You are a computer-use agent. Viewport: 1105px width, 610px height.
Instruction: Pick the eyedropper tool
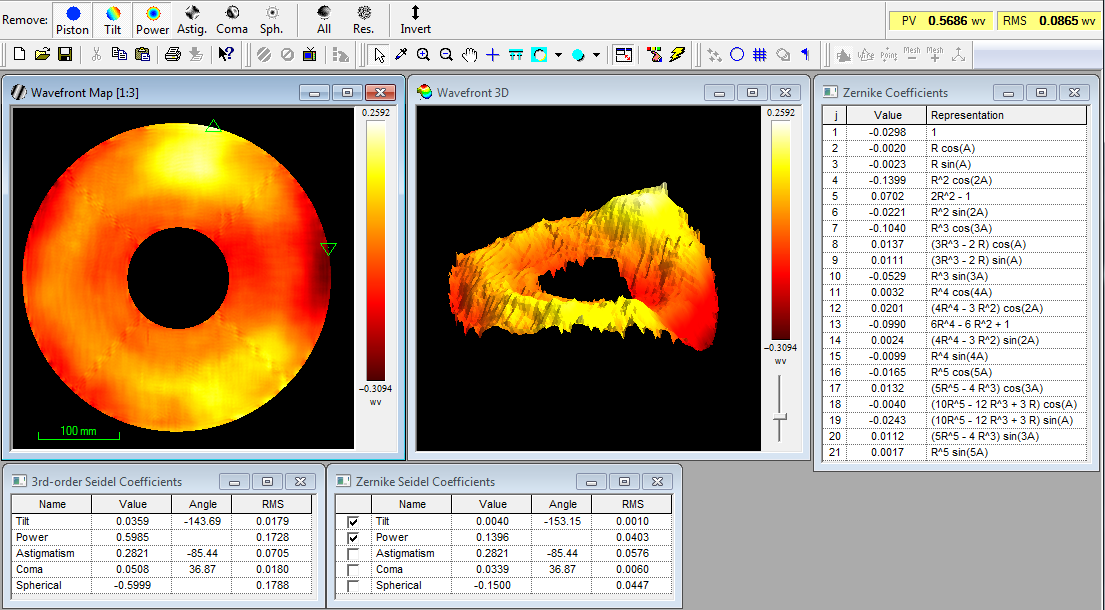pos(401,55)
